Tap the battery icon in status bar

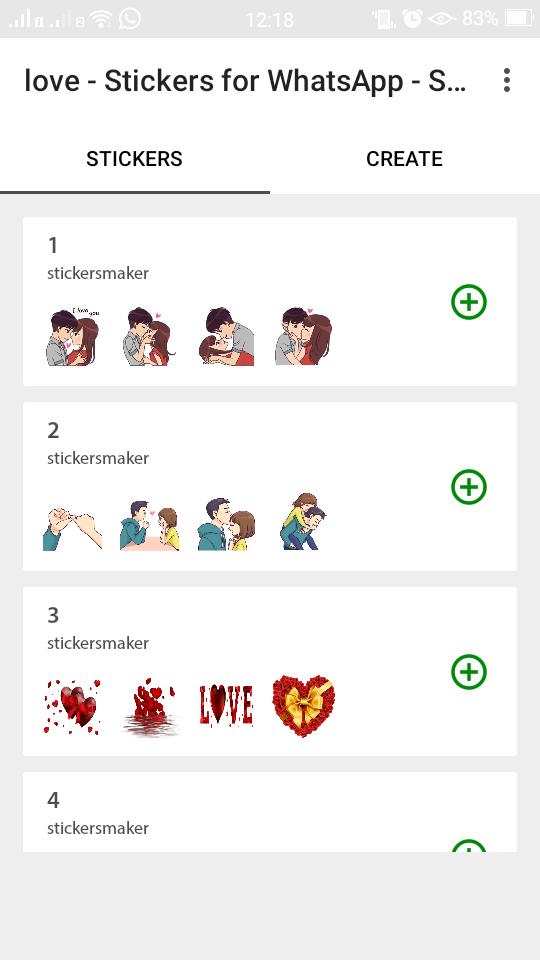coord(519,19)
